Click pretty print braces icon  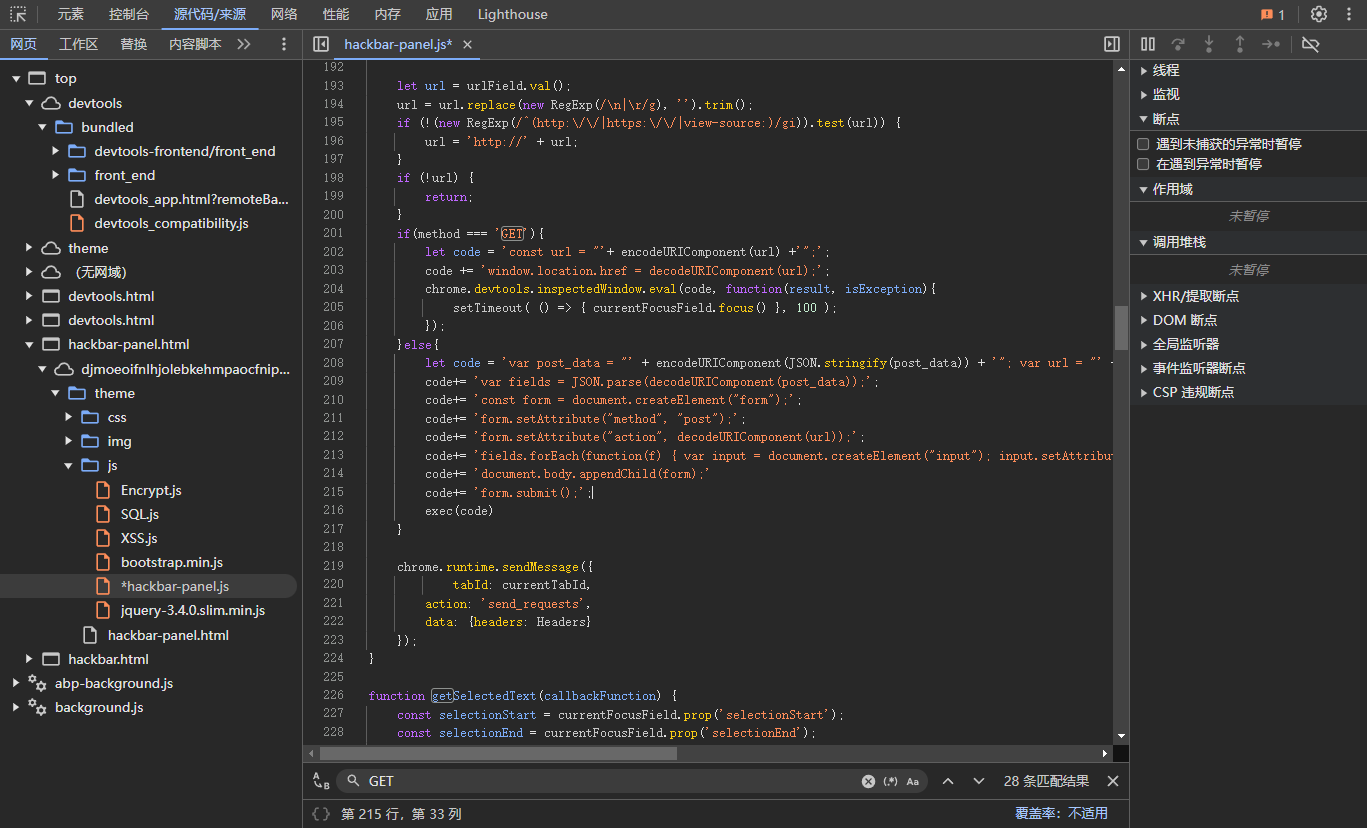point(320,813)
